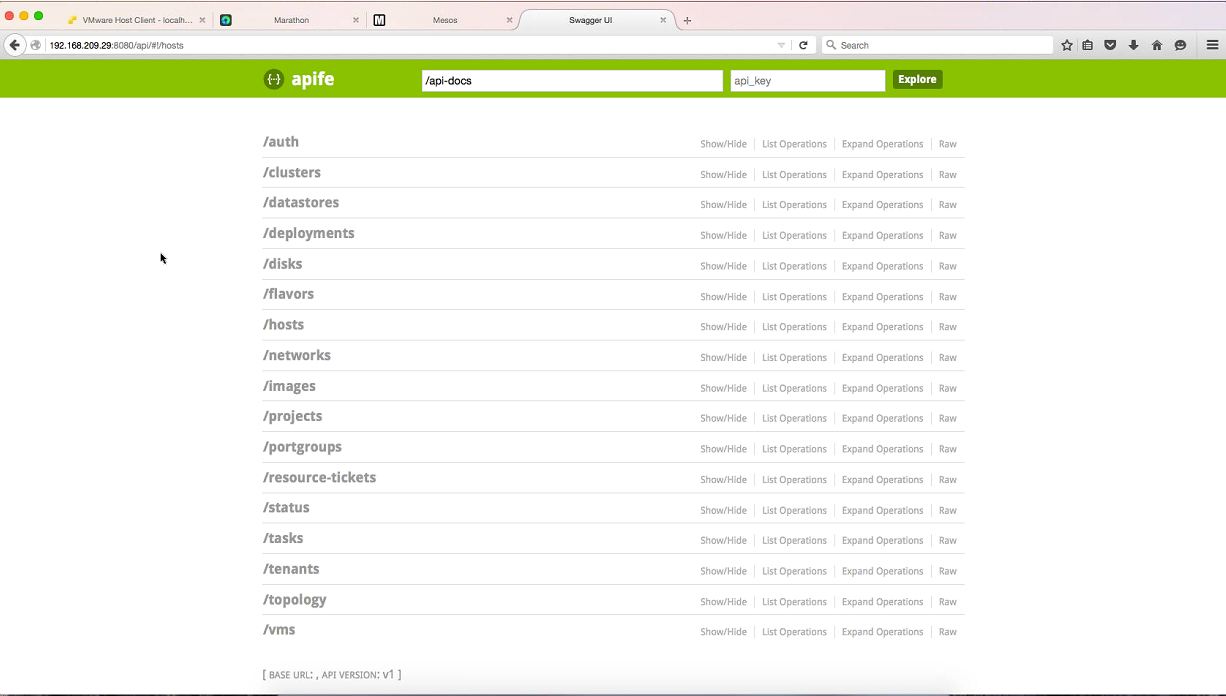Toggle Show/Hide for the /auth endpoint

coord(723,144)
